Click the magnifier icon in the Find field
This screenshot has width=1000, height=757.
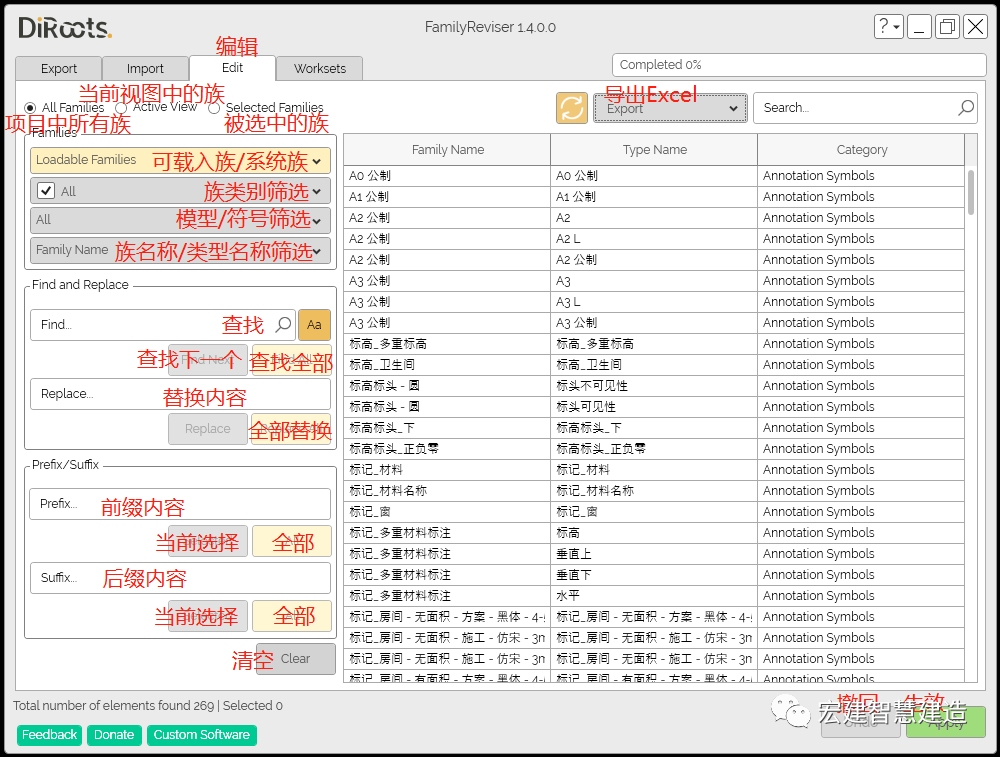coord(283,324)
